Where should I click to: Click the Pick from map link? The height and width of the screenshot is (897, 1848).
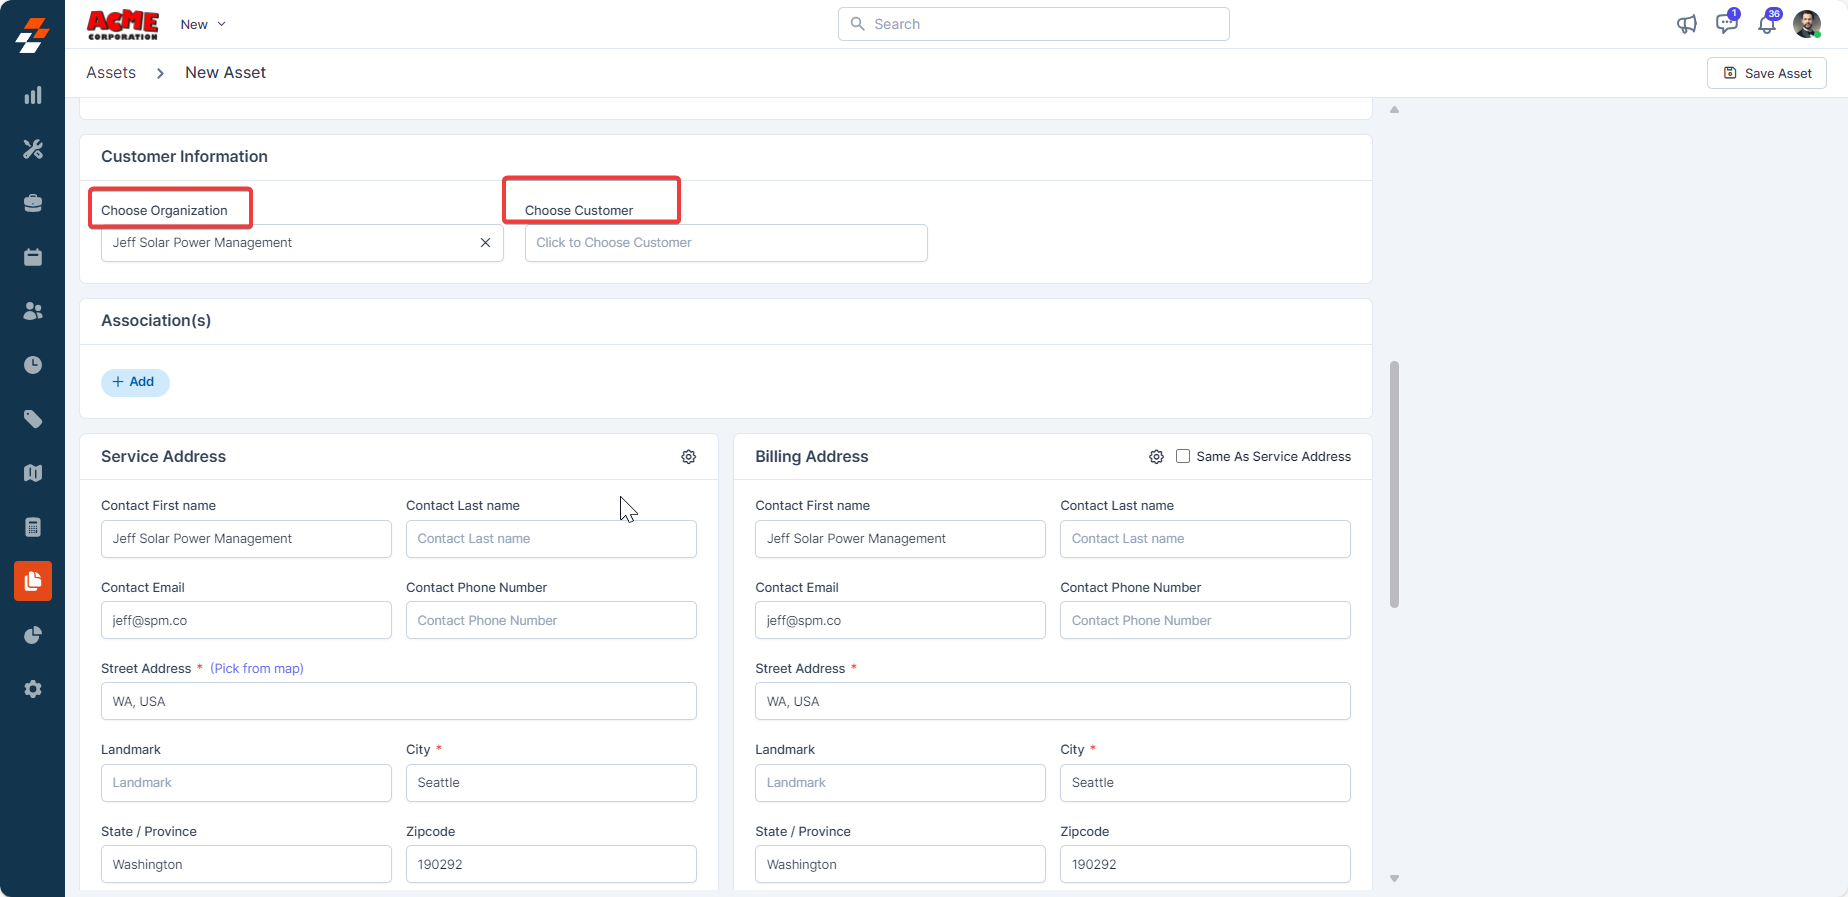(x=257, y=669)
